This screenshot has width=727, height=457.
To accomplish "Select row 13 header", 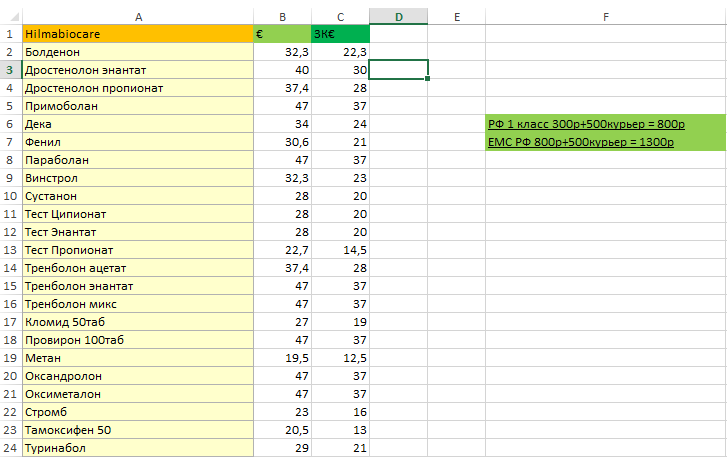I will click(10, 250).
